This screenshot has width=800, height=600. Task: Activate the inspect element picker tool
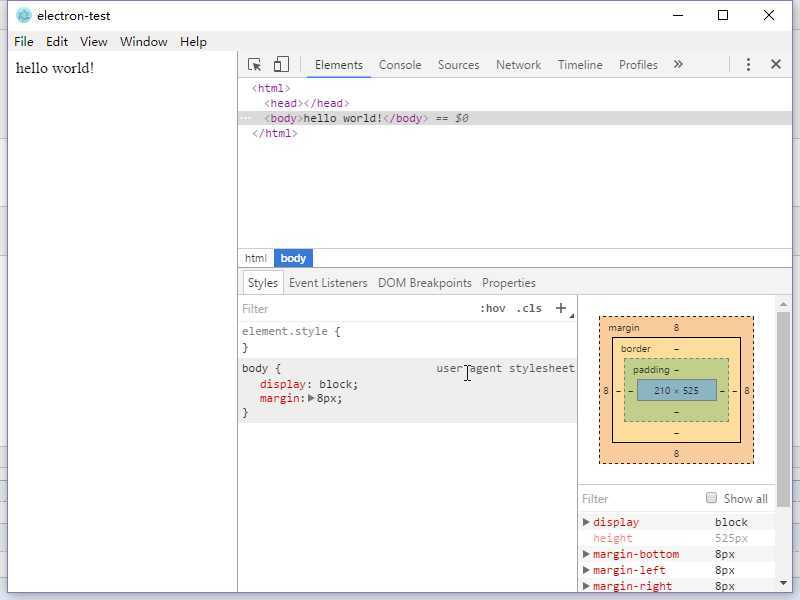(x=254, y=65)
